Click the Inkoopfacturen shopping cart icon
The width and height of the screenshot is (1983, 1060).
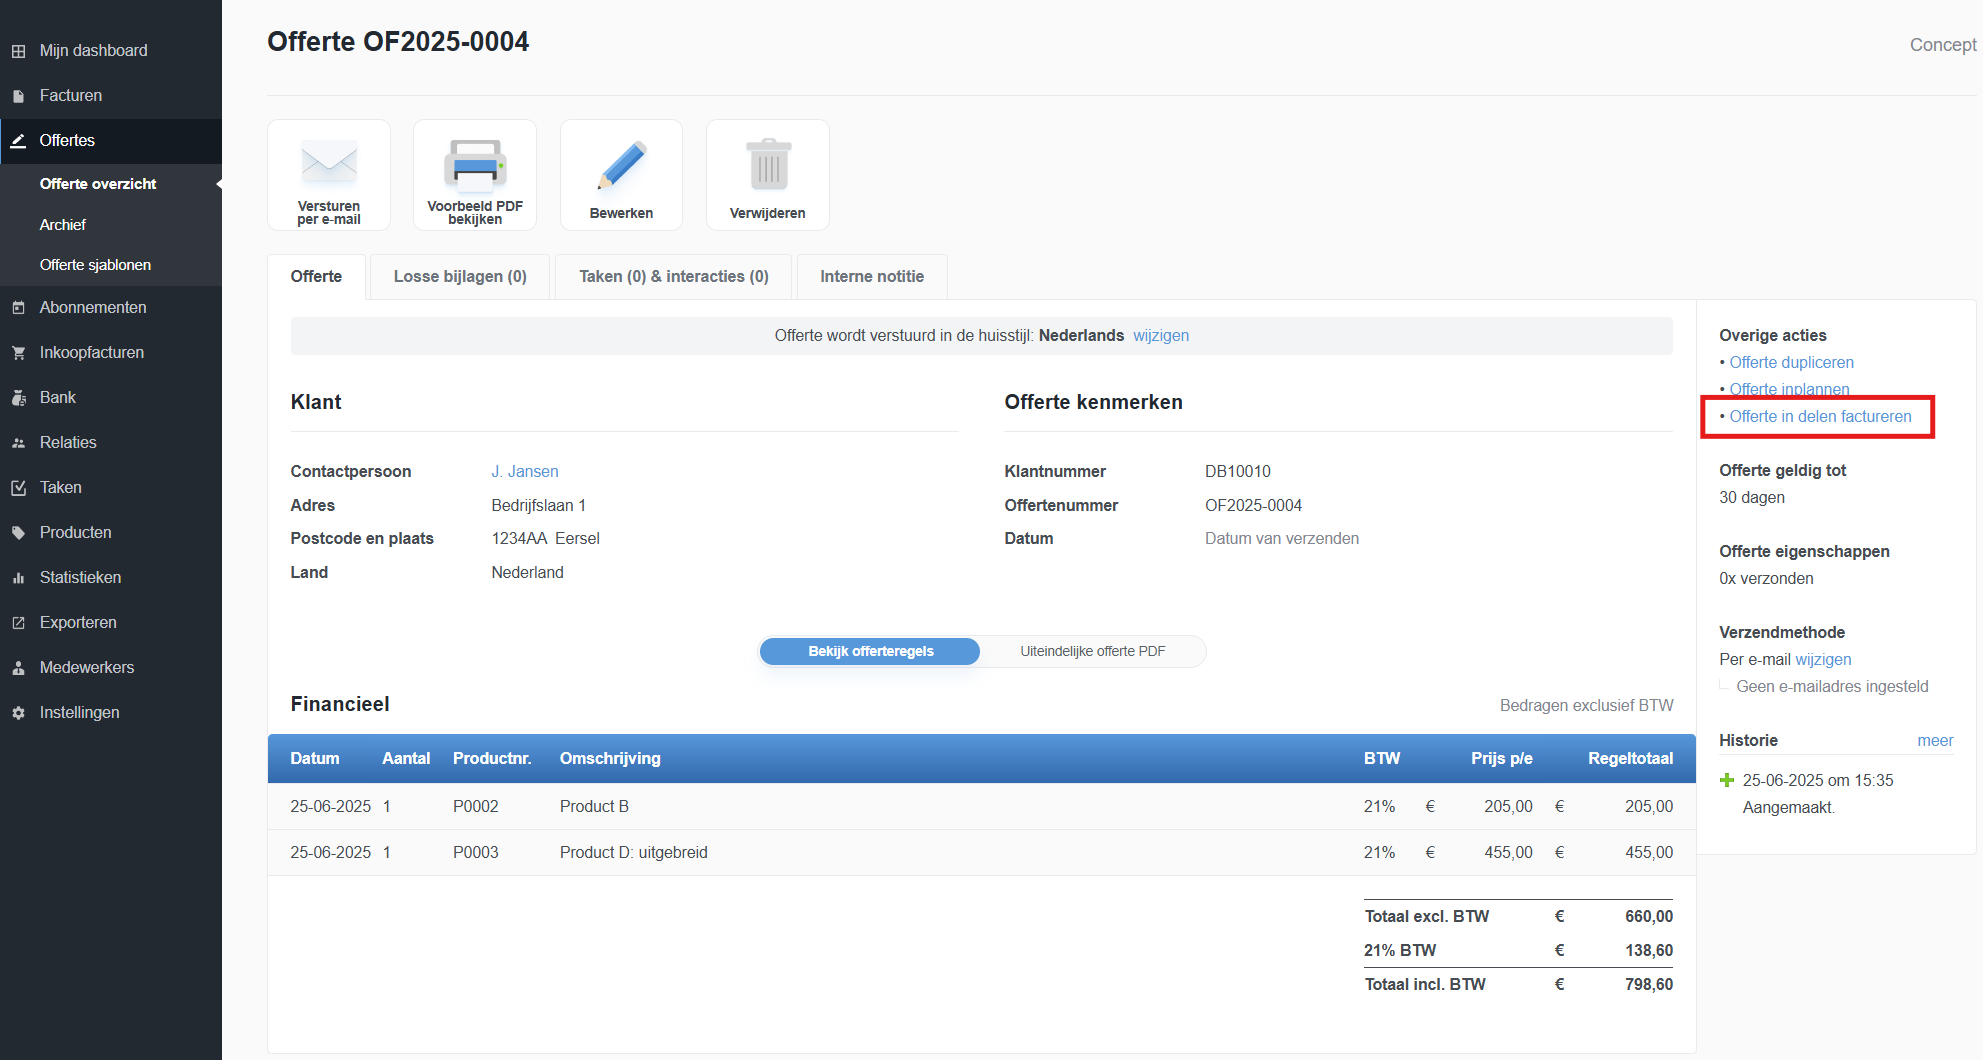pos(18,353)
